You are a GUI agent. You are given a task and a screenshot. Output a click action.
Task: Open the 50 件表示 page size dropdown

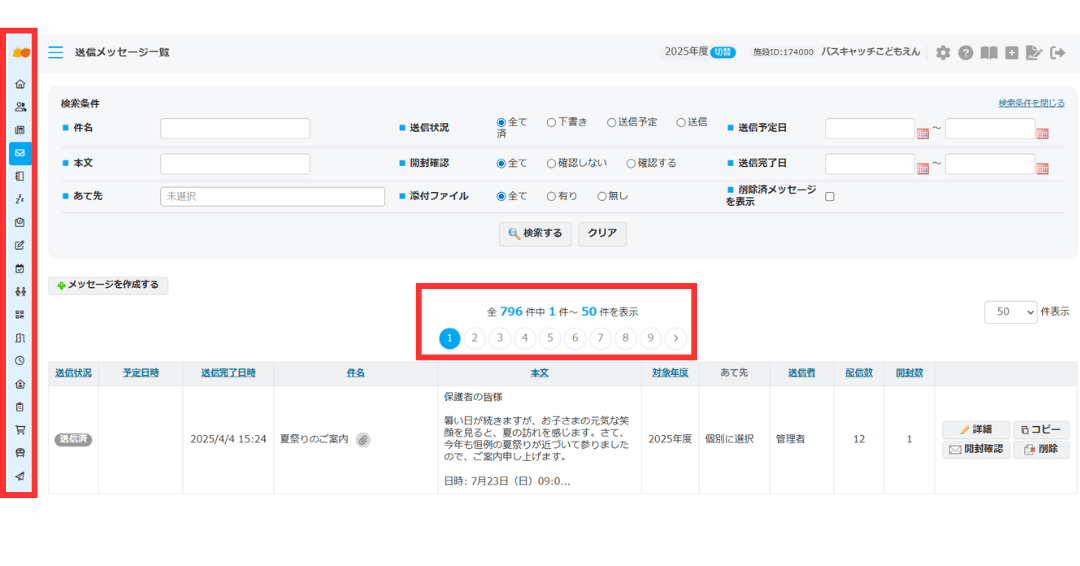1011,312
